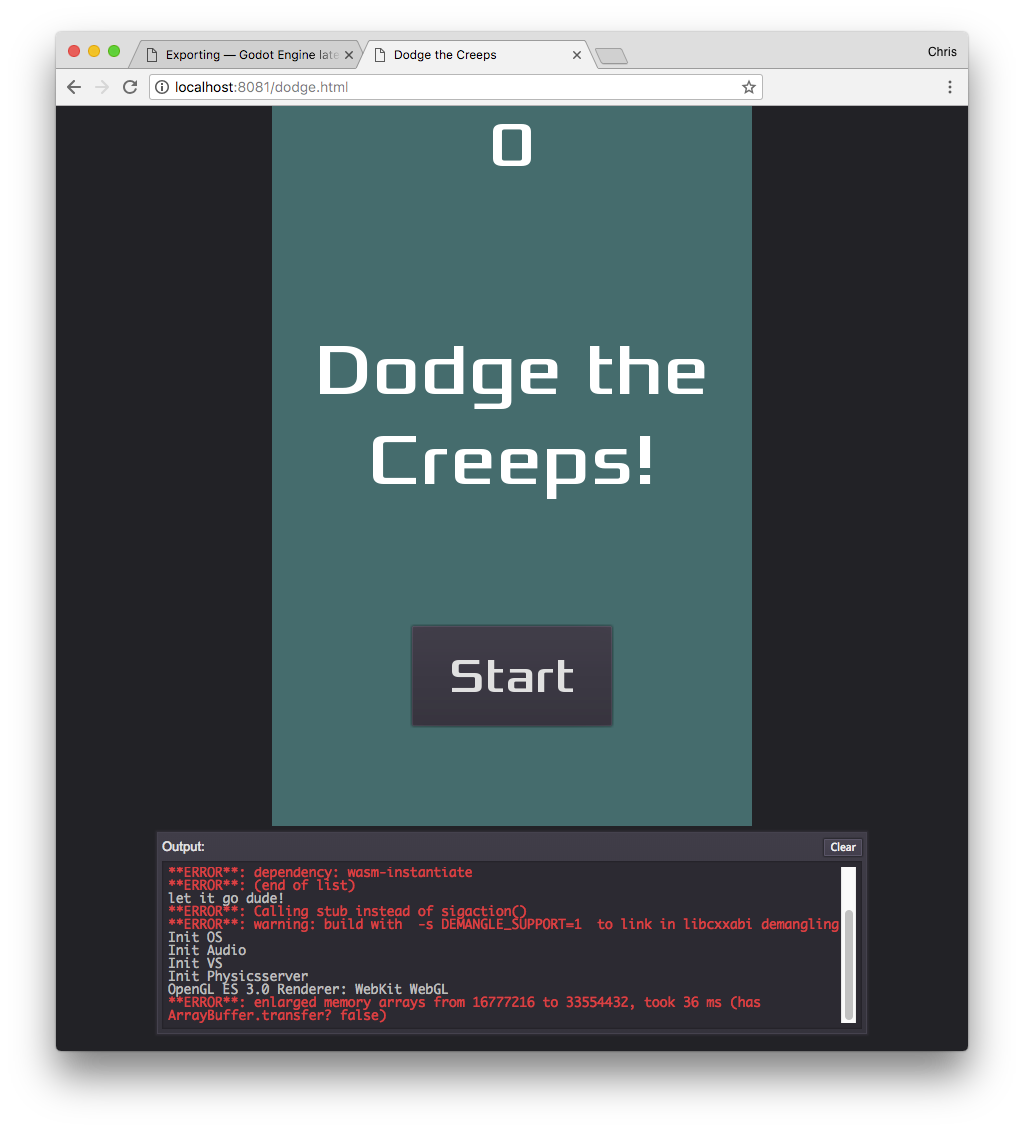Clear the output console
The image size is (1024, 1131).
pos(842,847)
